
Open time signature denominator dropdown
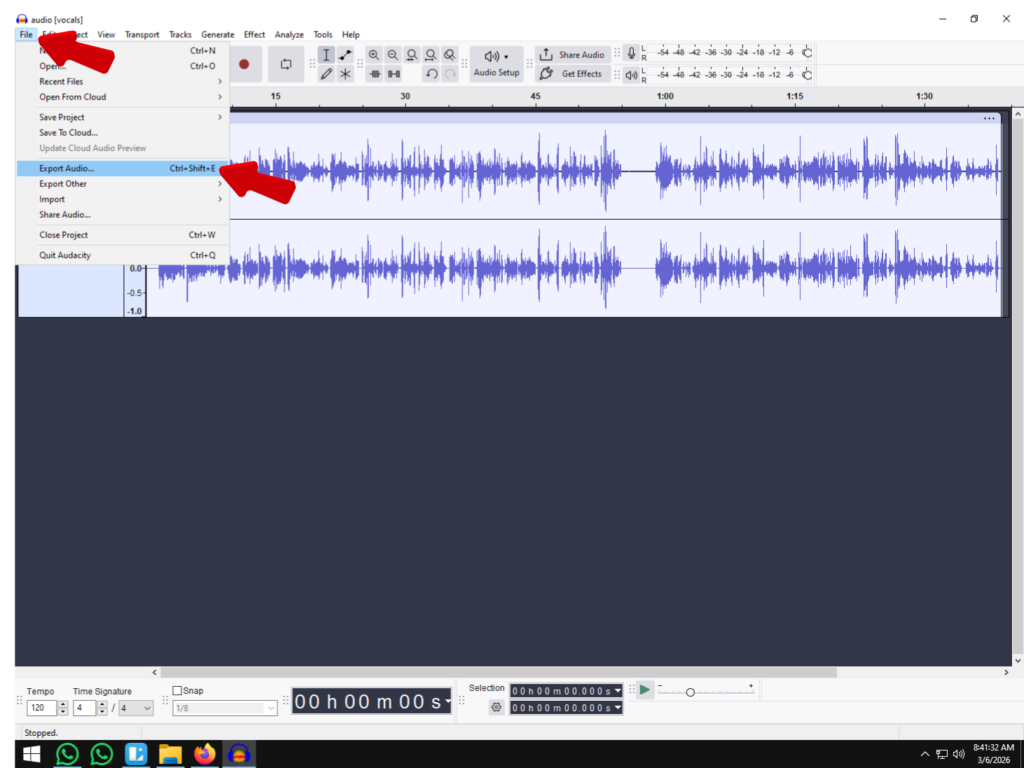[x=136, y=708]
